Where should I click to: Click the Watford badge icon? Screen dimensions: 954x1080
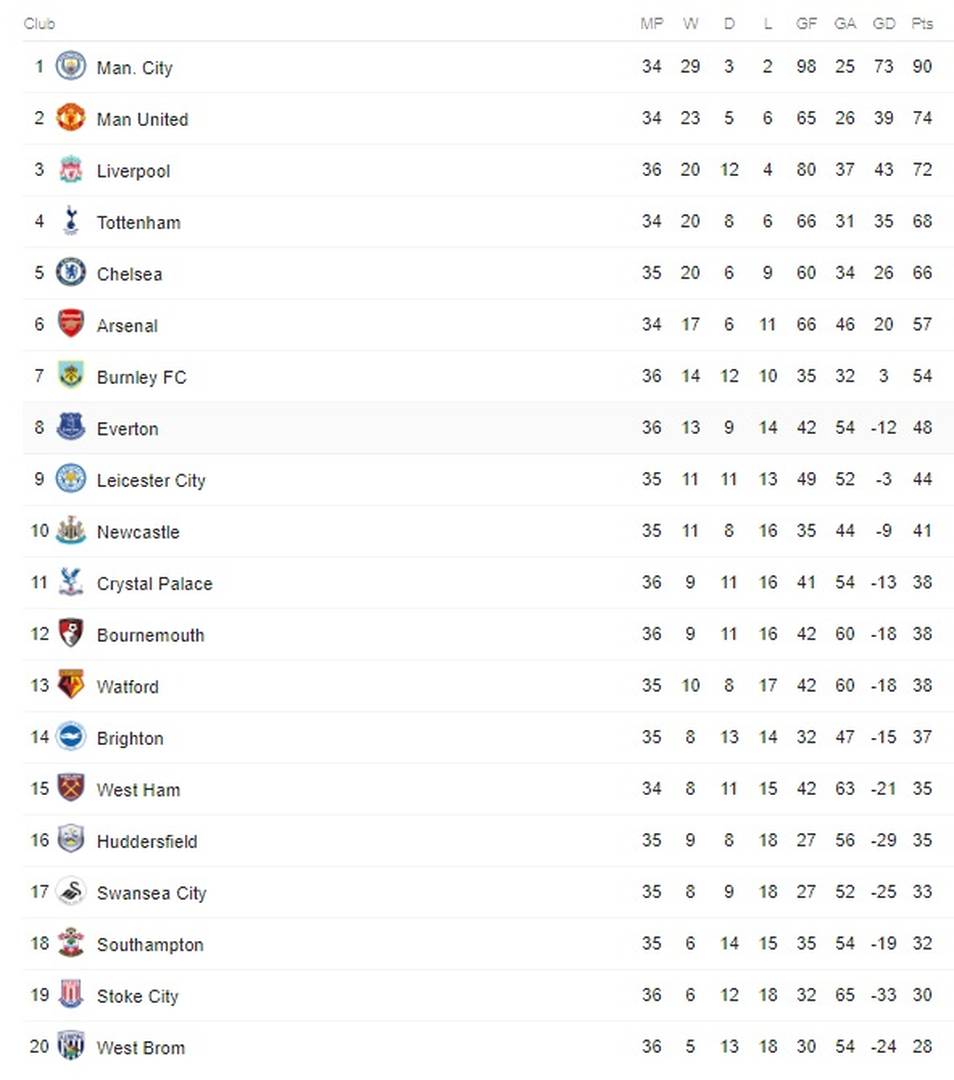70,685
